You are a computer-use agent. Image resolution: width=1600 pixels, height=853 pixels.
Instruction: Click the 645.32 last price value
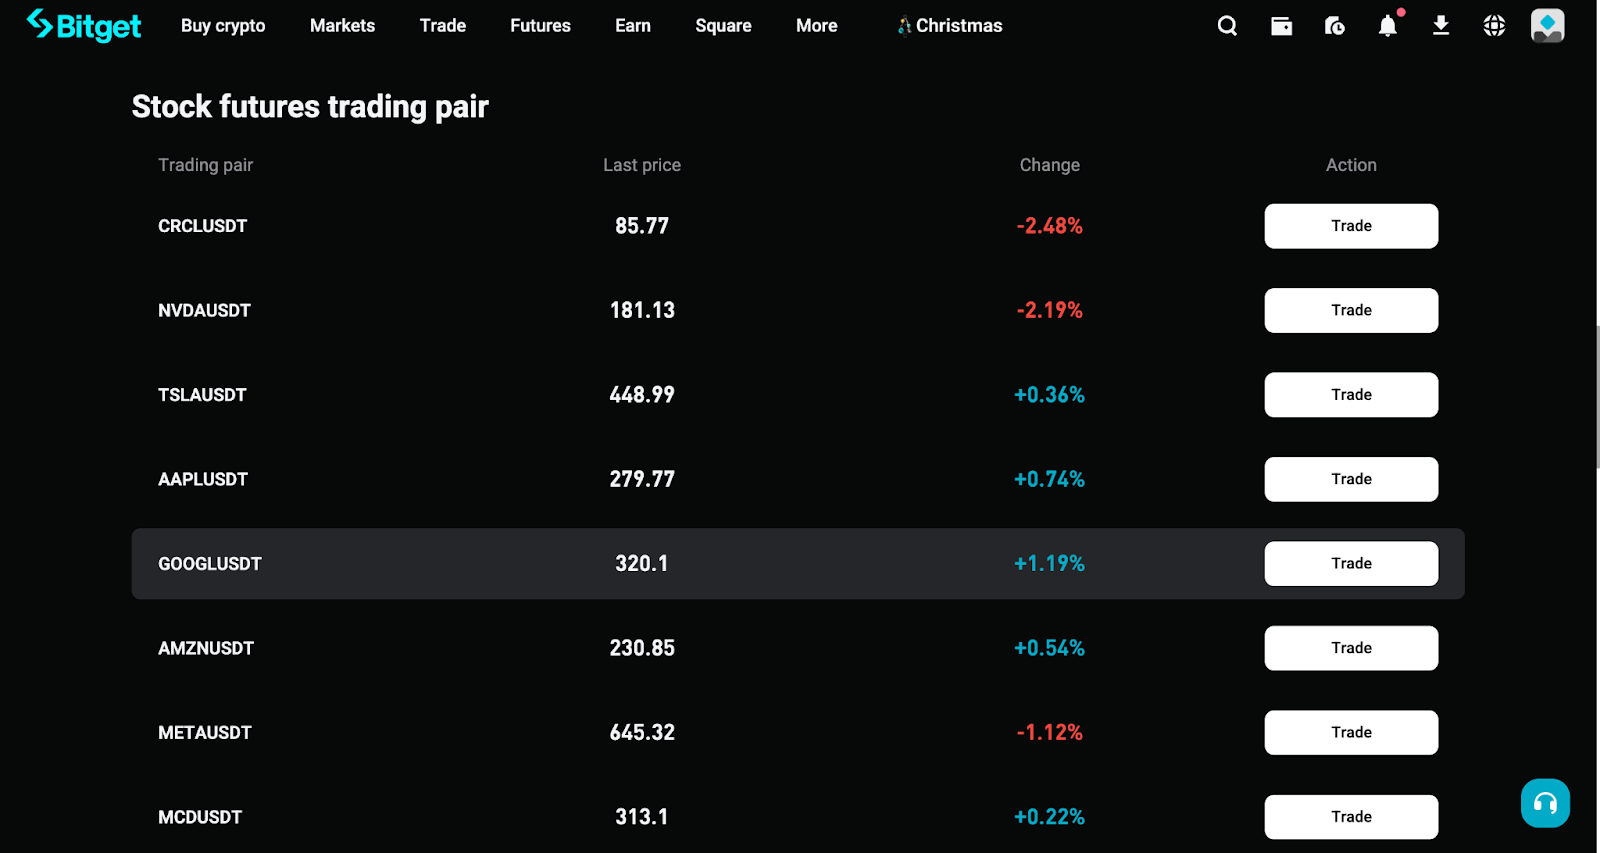642,733
